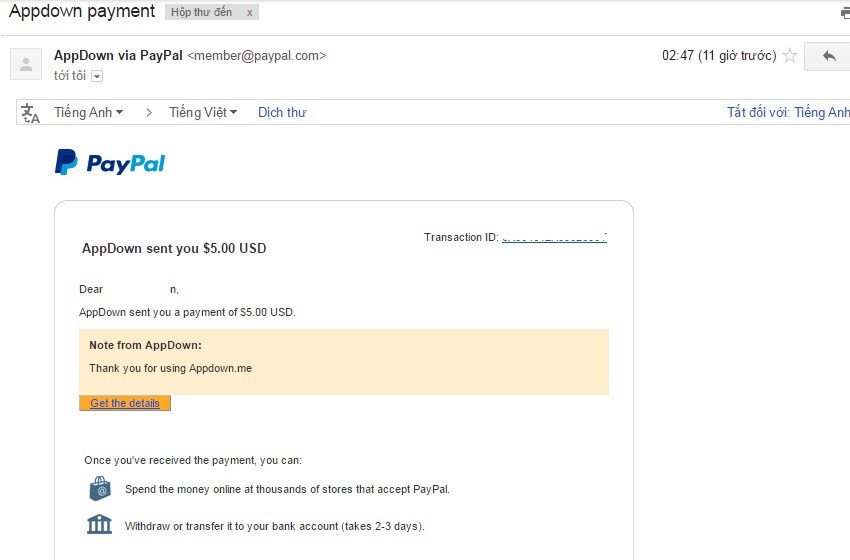
Task: Click the PayPal logo
Action: pos(110,163)
